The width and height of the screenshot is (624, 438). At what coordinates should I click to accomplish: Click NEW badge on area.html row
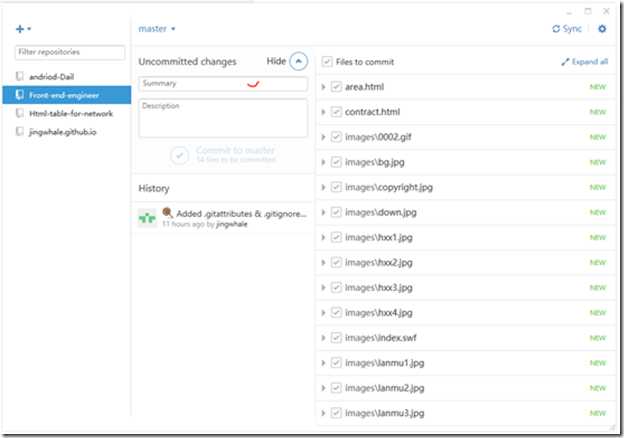click(x=598, y=87)
